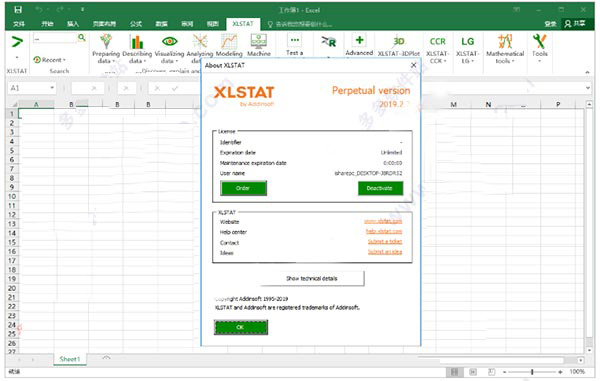Select cell A1 in the worksheet
This screenshot has width=600, height=381.
tap(36, 114)
